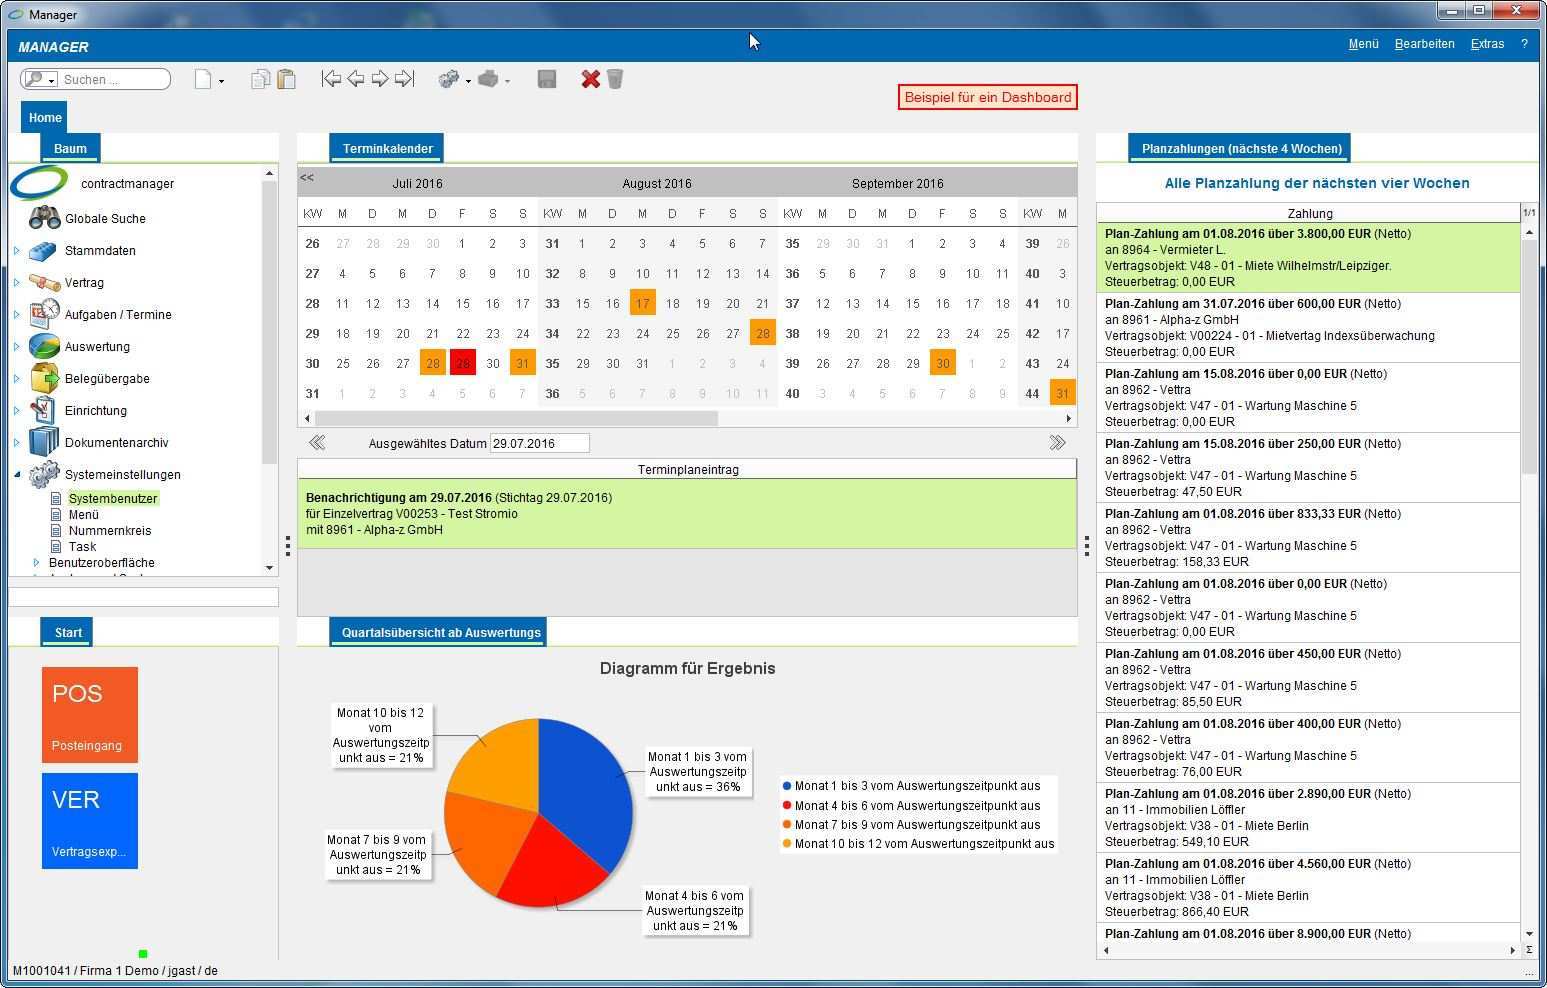Click the calendar's horizontal scrollbar thumb
This screenshot has width=1547, height=988.
coord(512,418)
